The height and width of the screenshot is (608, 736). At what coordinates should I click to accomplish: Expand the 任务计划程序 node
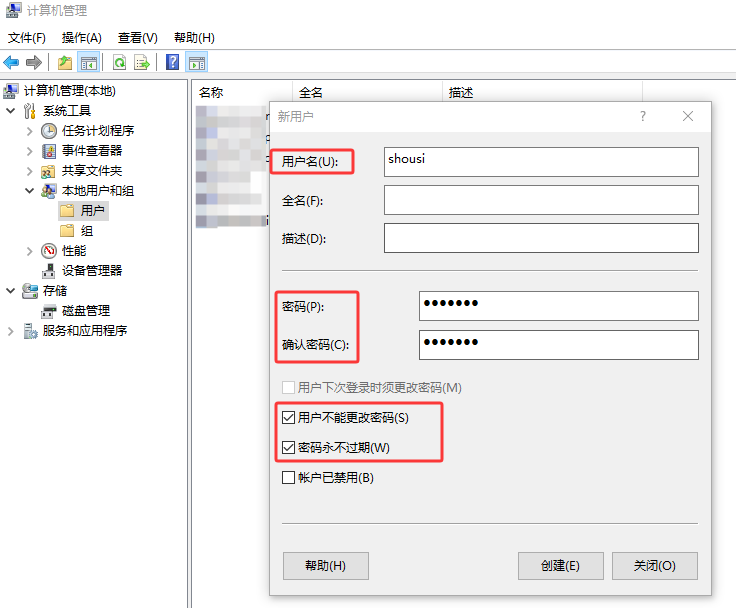[30, 131]
